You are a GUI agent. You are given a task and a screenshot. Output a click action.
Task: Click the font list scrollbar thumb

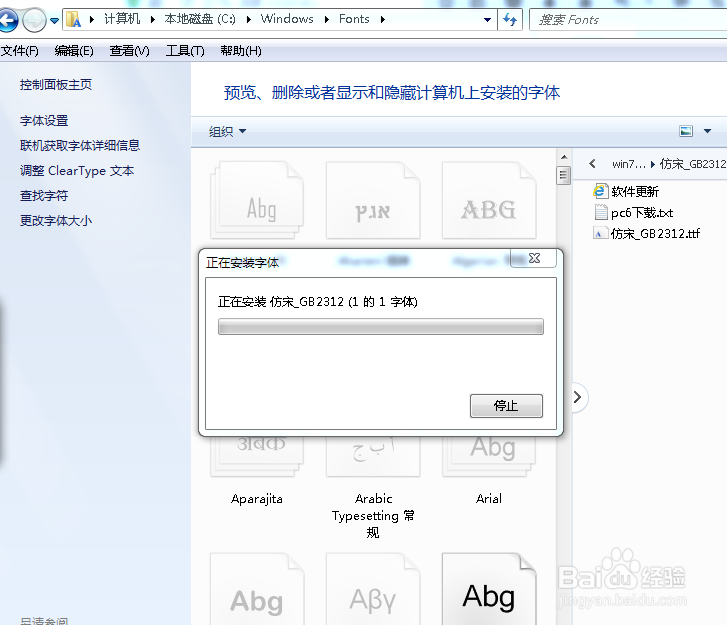564,175
